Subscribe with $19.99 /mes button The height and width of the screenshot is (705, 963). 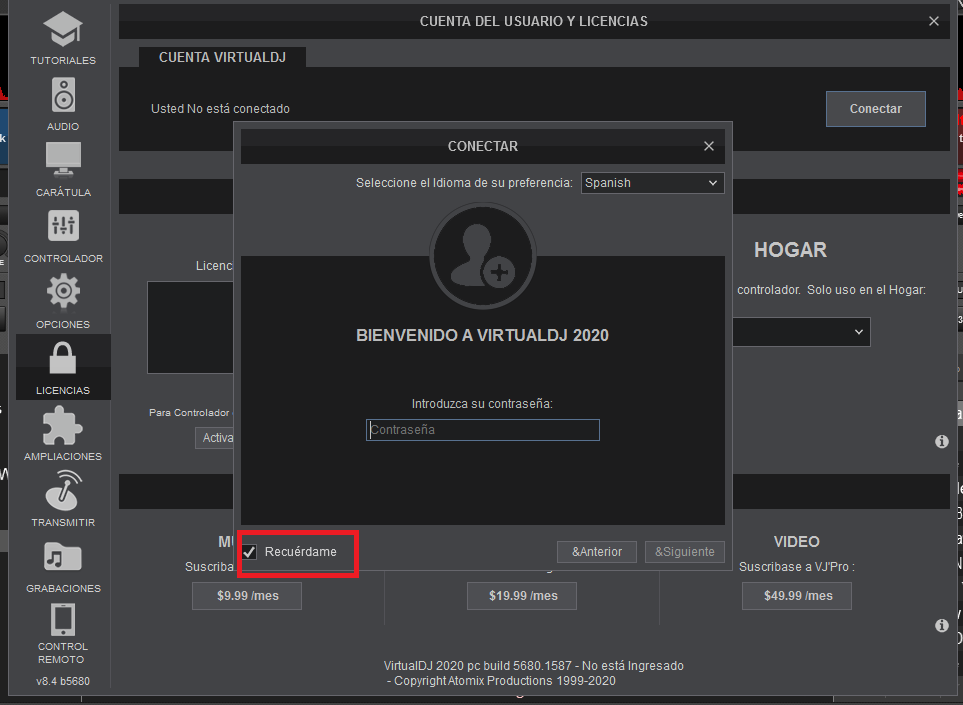522,596
